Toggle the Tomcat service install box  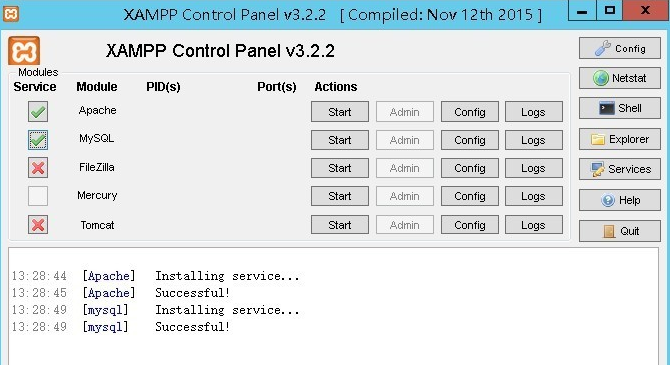[x=38, y=225]
